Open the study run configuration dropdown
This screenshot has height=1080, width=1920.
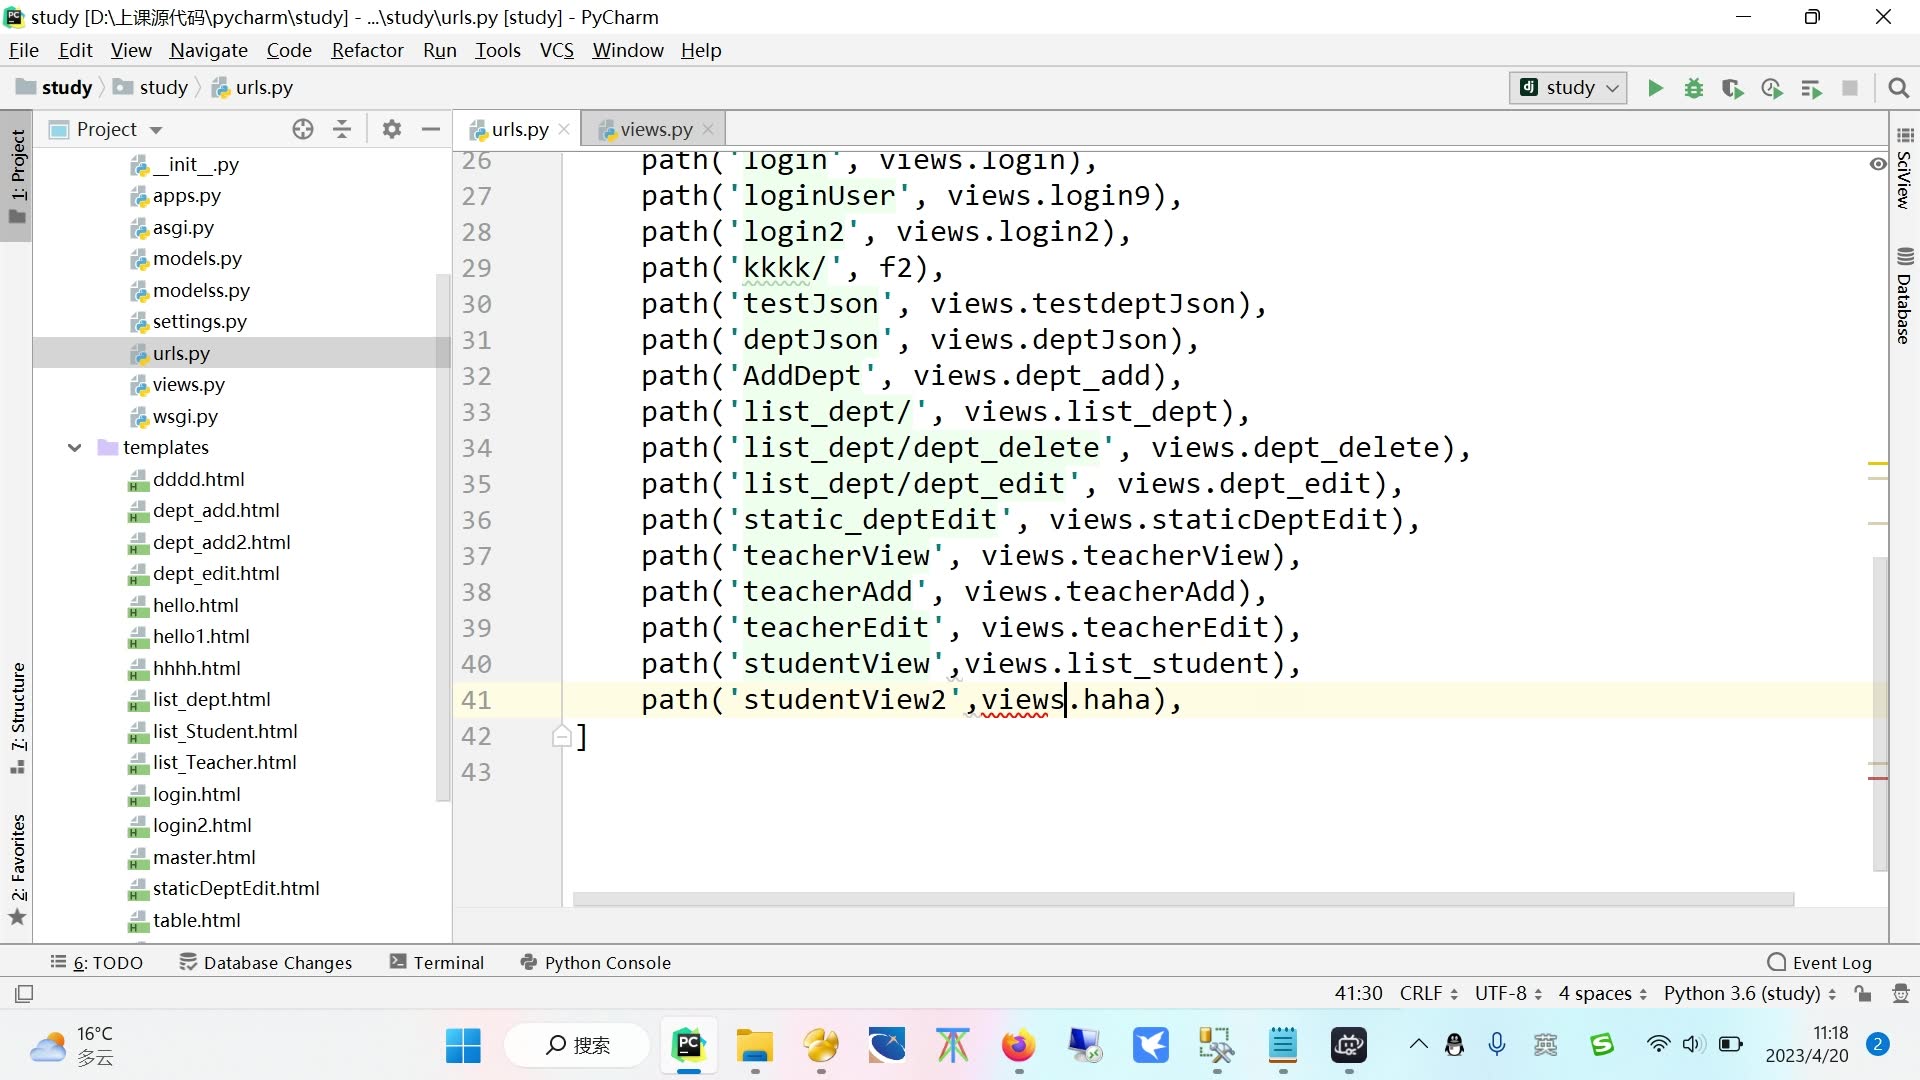[1568, 88]
